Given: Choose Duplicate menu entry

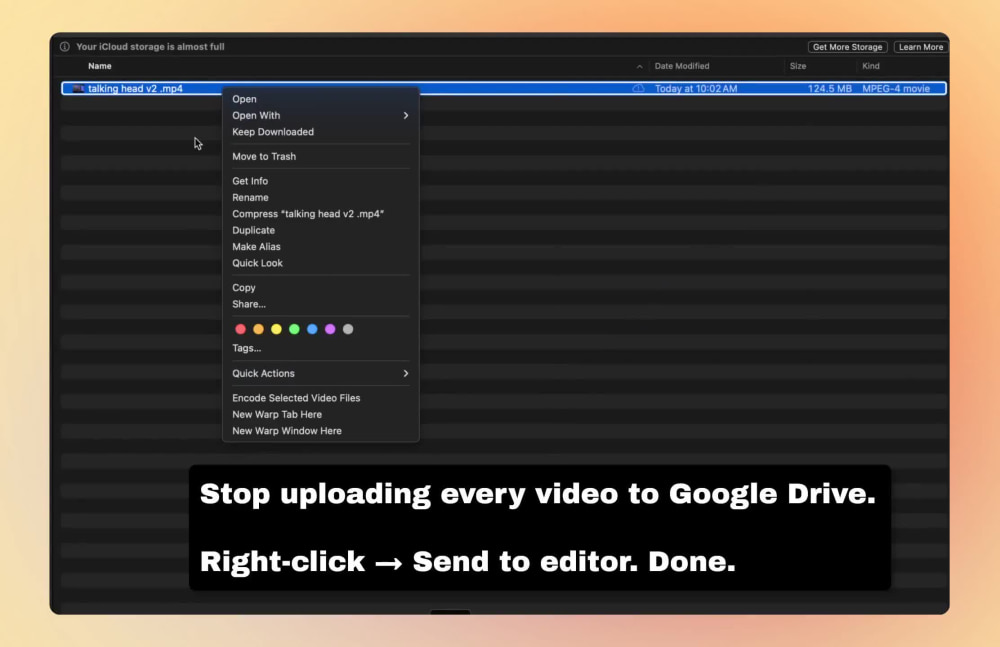Looking at the screenshot, I should click(x=320, y=230).
